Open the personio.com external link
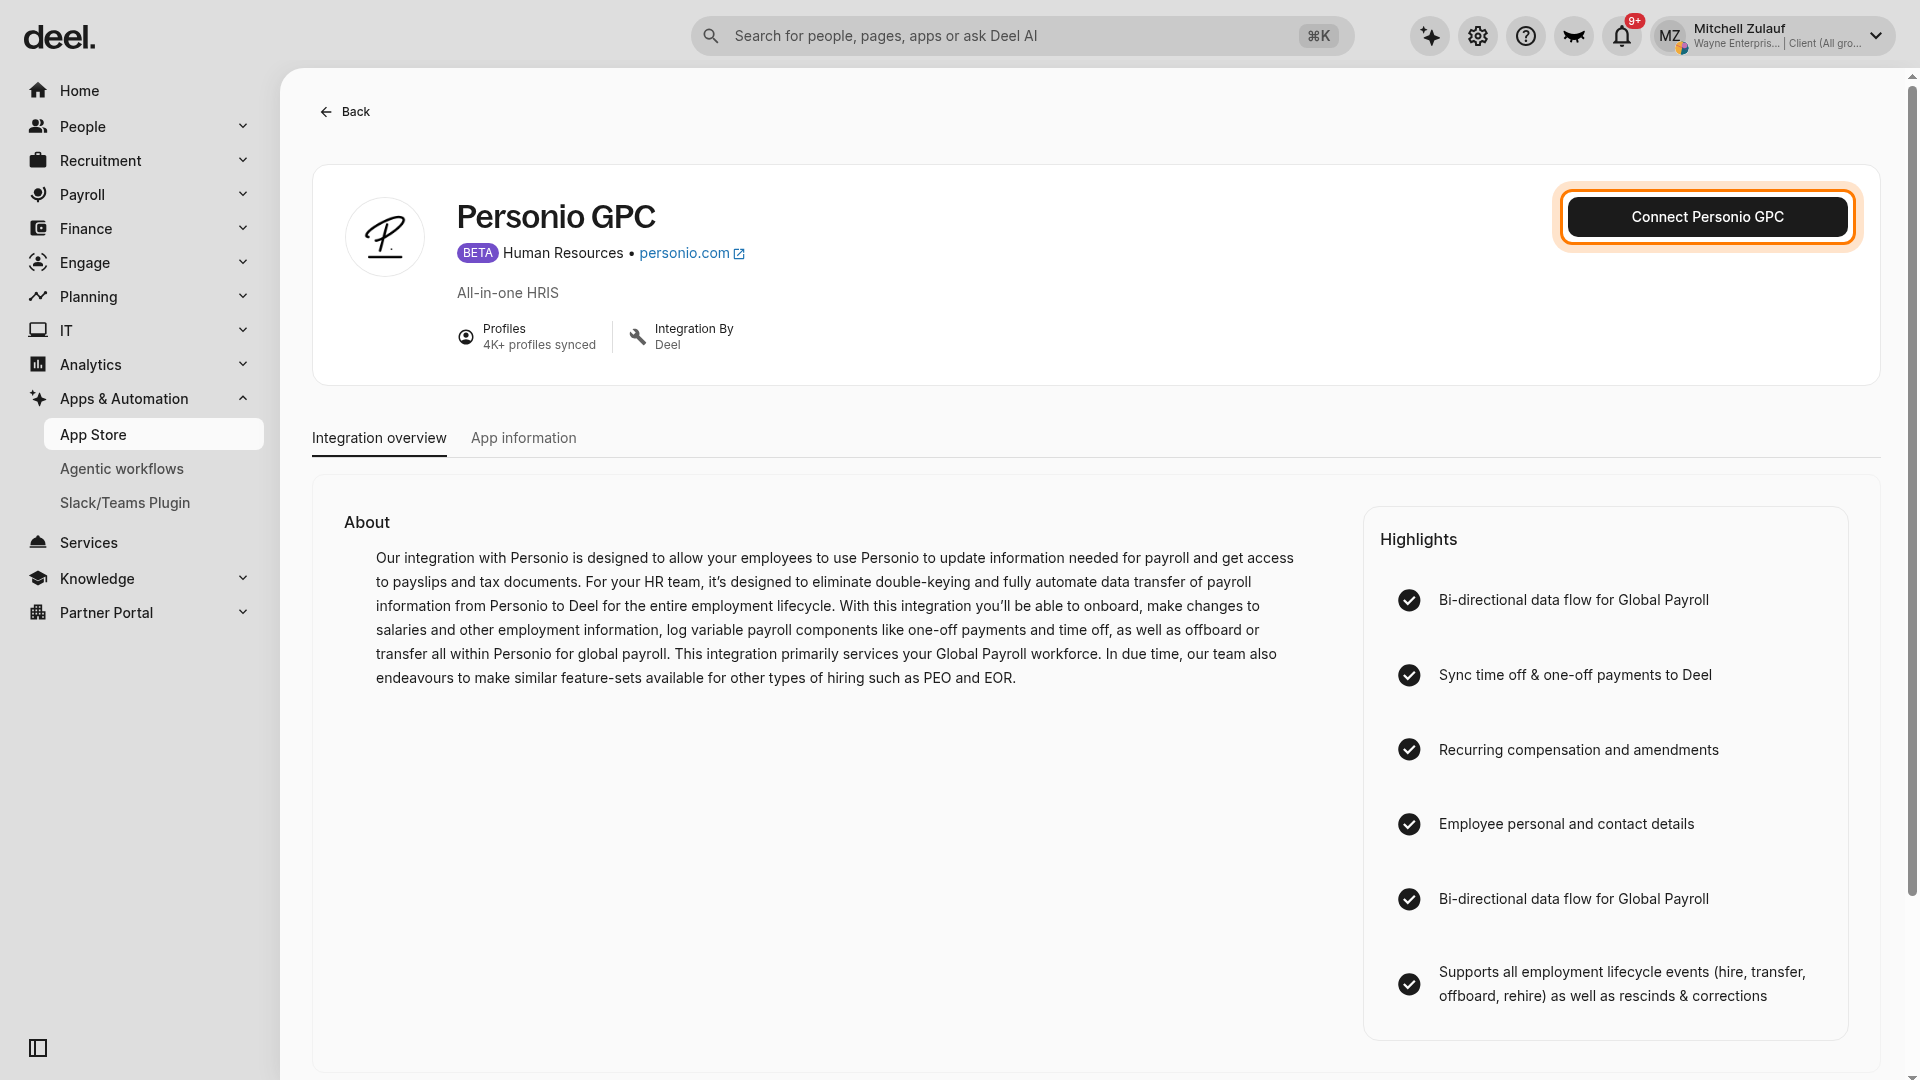The image size is (1920, 1080). tap(692, 253)
